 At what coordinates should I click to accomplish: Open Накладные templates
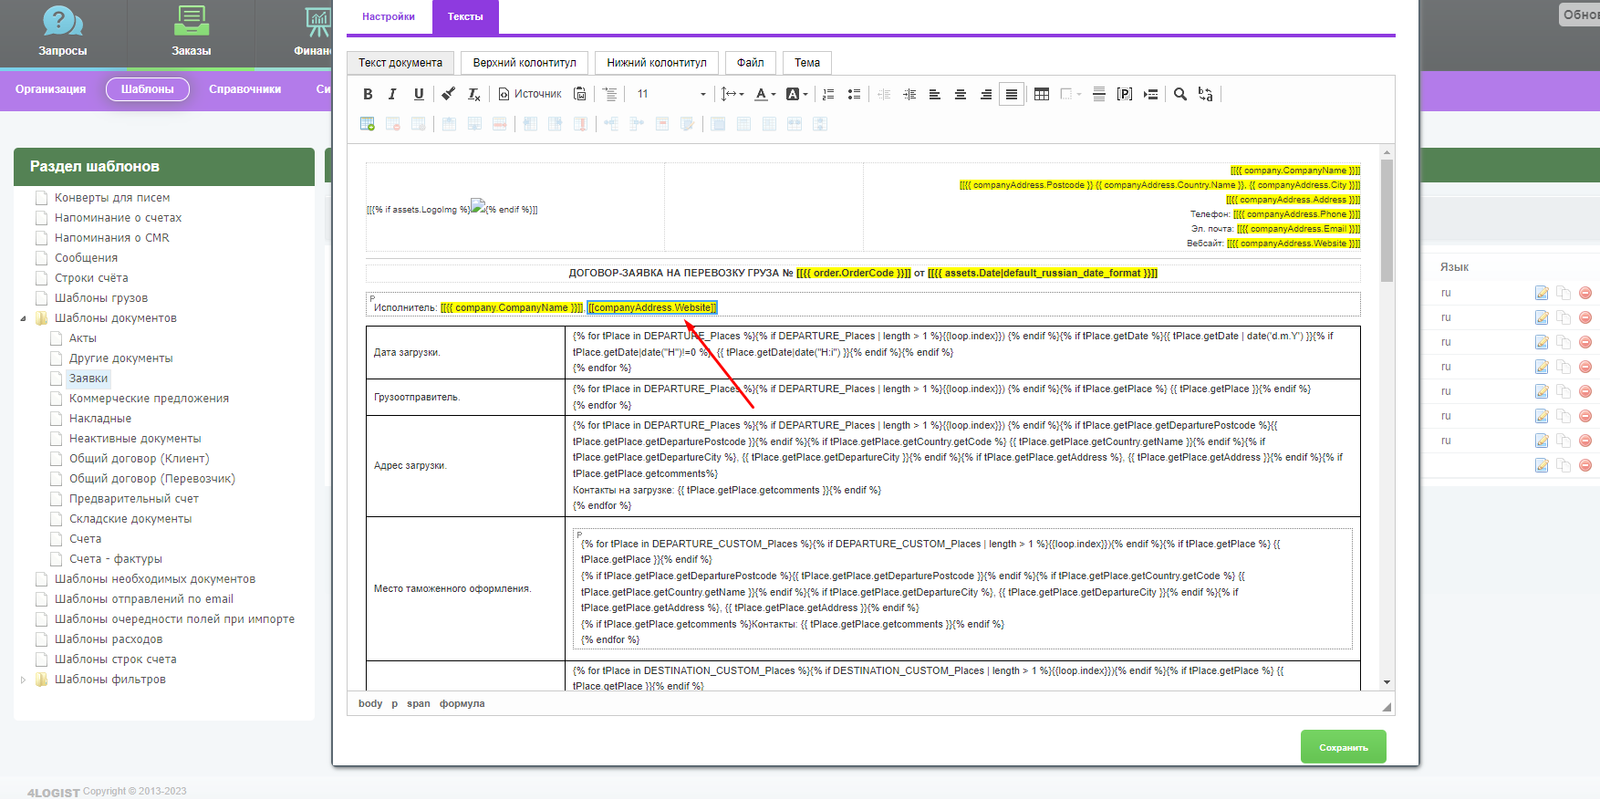[x=100, y=418]
